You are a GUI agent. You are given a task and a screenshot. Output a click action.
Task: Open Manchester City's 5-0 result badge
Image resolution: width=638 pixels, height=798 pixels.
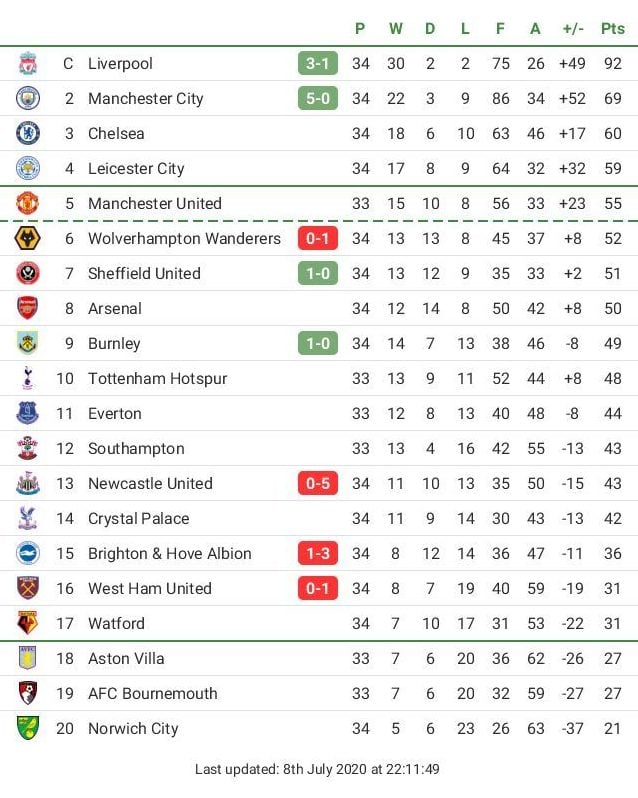[x=318, y=98]
